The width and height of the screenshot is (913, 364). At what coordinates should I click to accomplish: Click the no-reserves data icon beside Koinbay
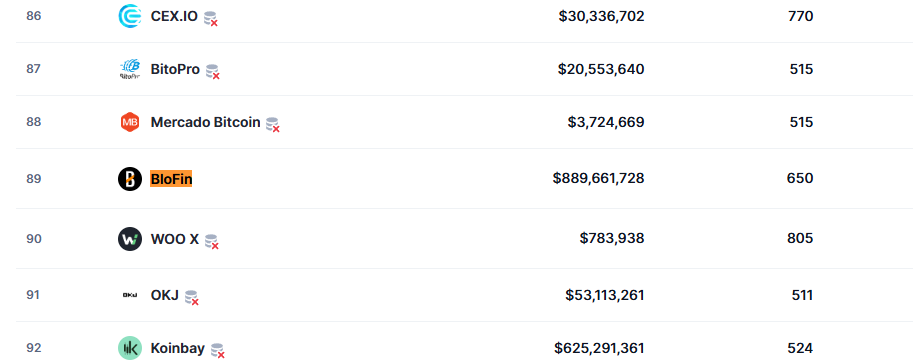[x=218, y=351]
